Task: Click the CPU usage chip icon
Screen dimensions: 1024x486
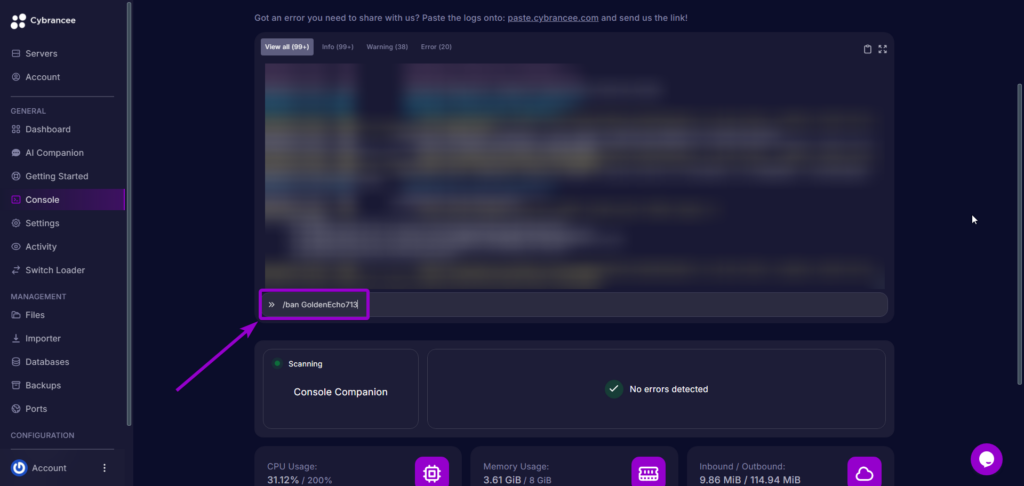Action: (432, 473)
